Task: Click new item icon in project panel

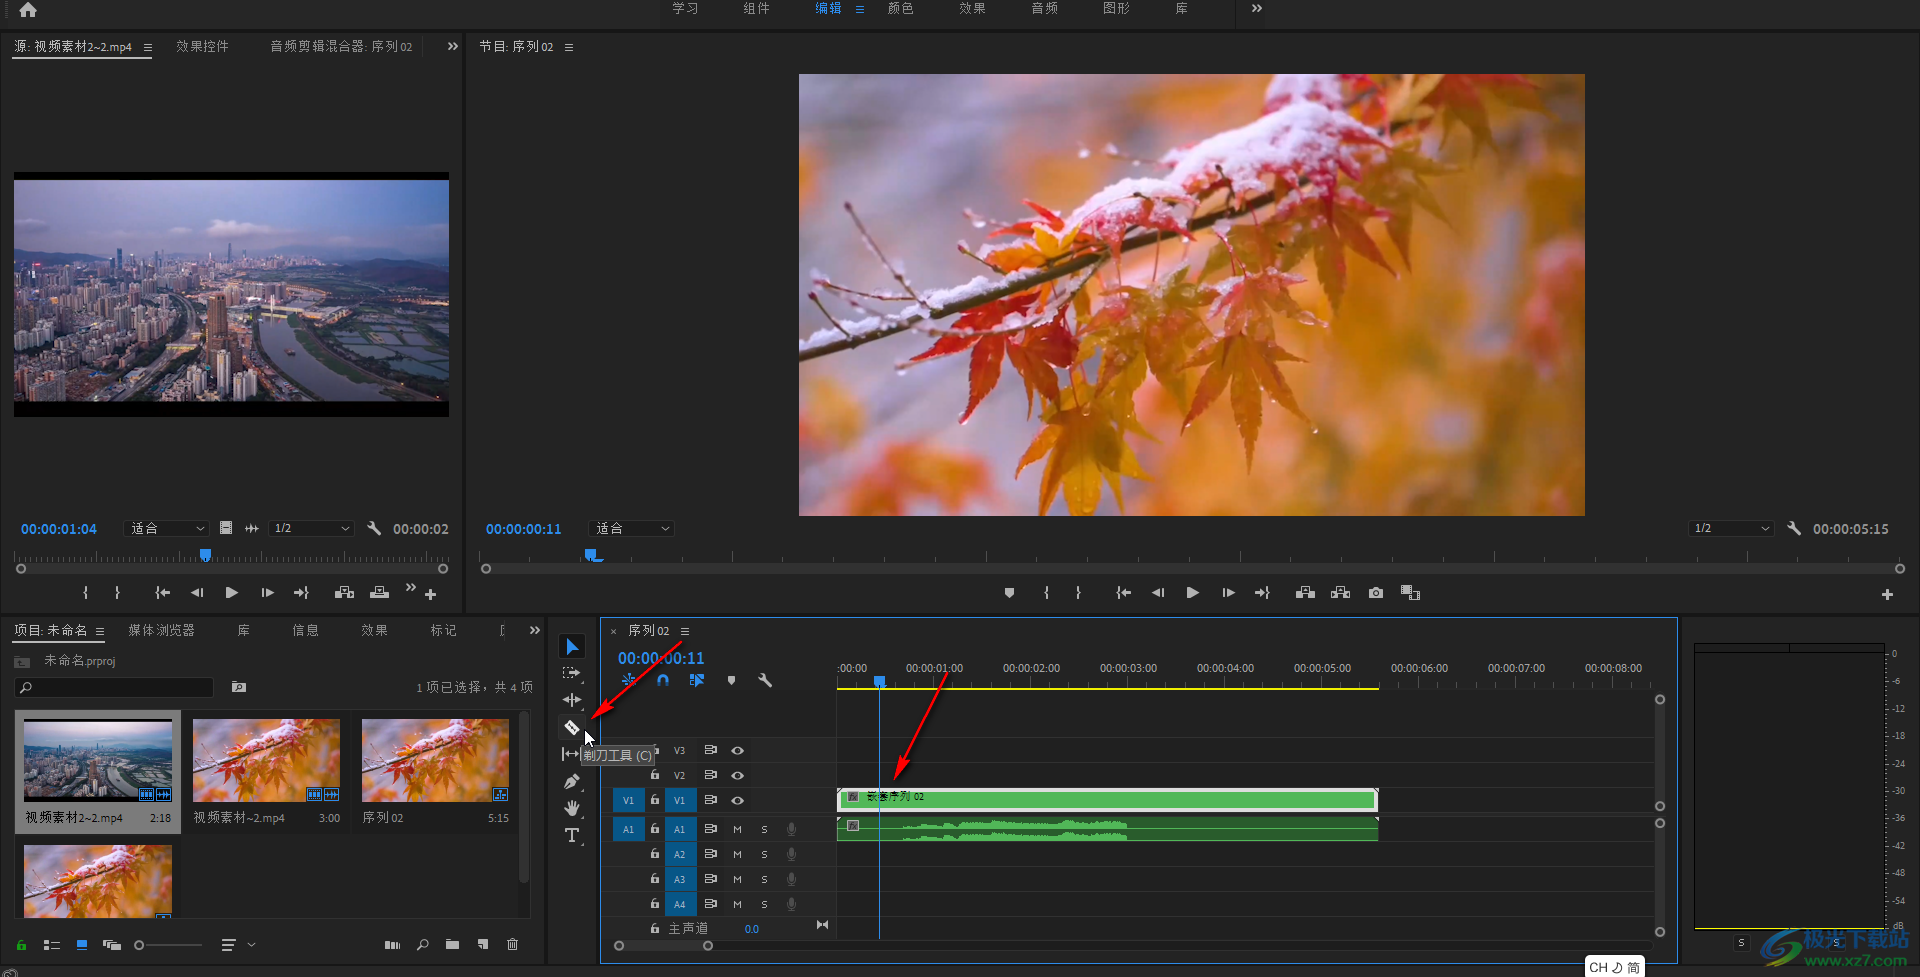Action: (483, 945)
